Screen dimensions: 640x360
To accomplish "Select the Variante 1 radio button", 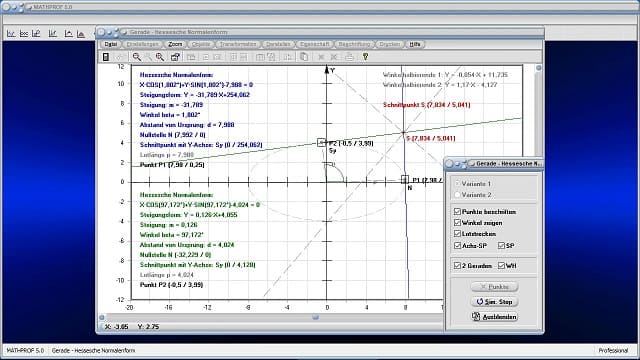I will (x=457, y=184).
